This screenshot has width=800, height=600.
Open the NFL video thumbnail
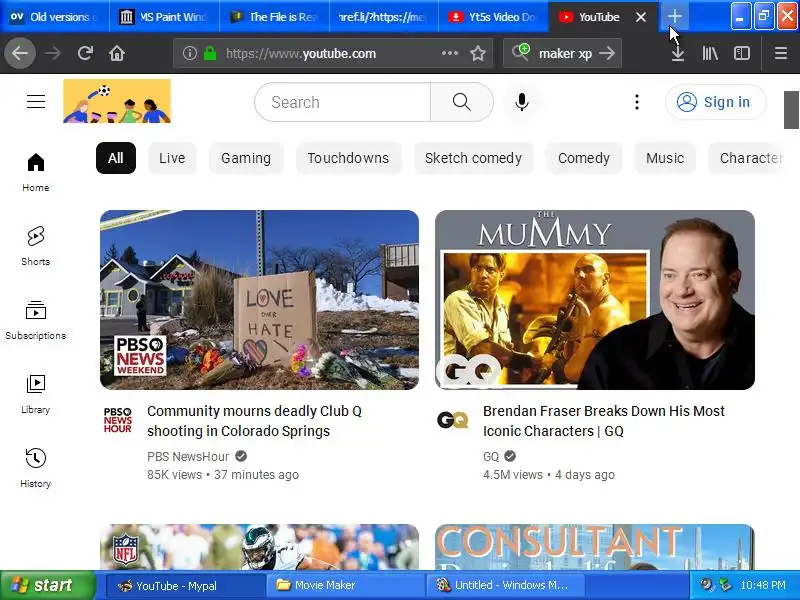259,547
